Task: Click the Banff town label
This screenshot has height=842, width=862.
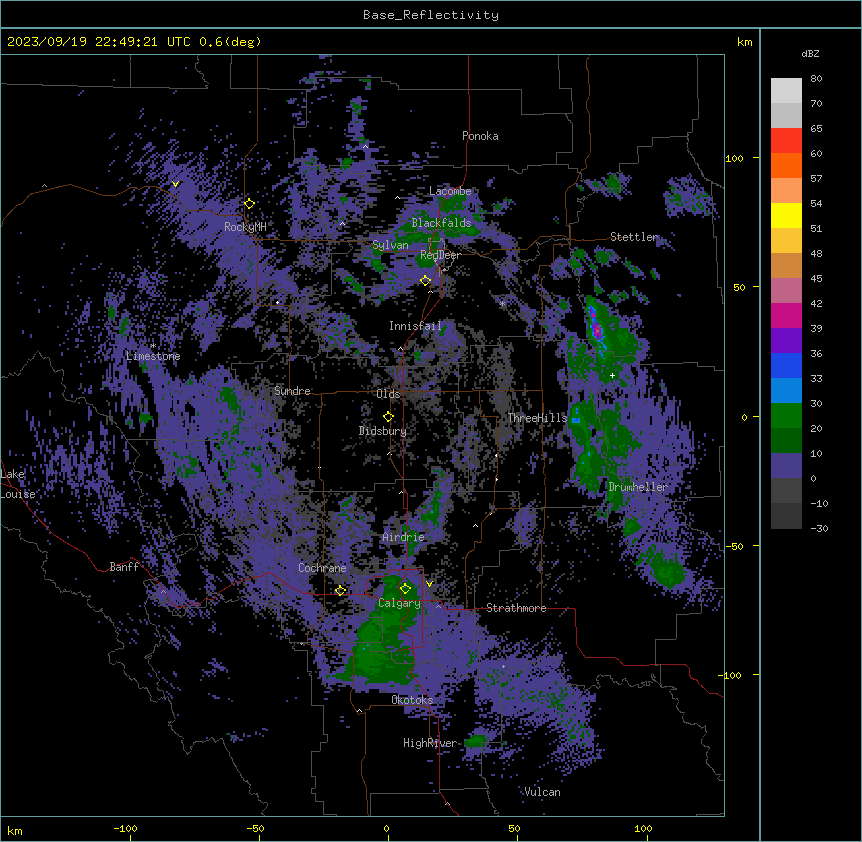Action: (124, 567)
